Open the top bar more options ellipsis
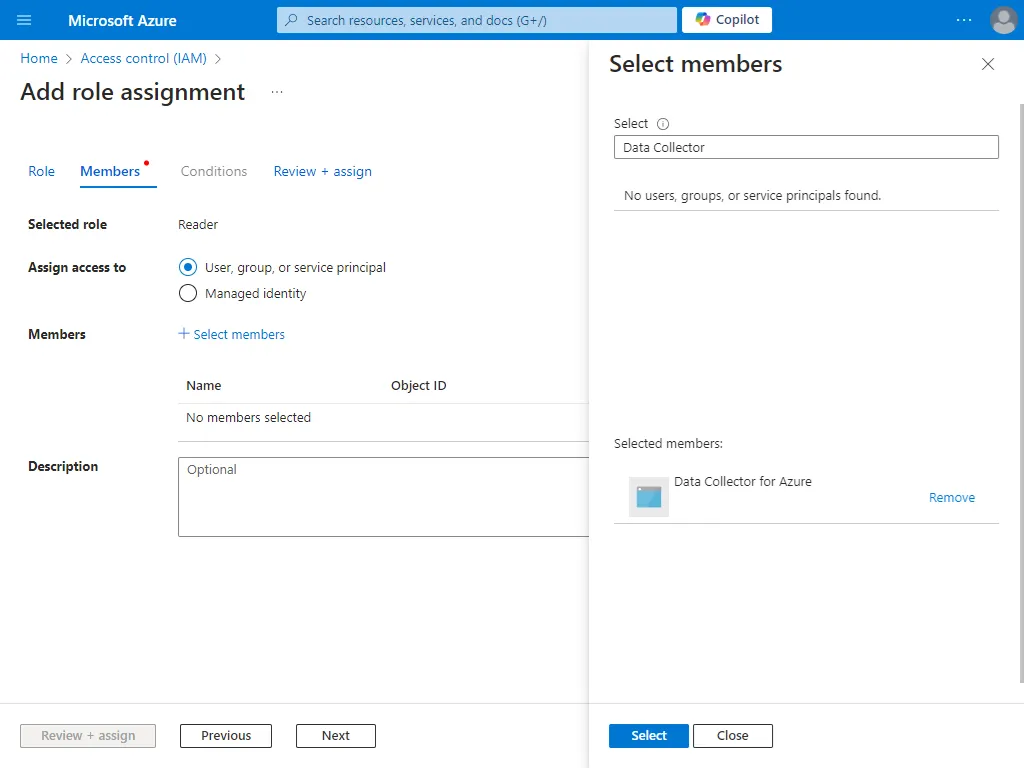This screenshot has height=768, width=1024. point(964,20)
